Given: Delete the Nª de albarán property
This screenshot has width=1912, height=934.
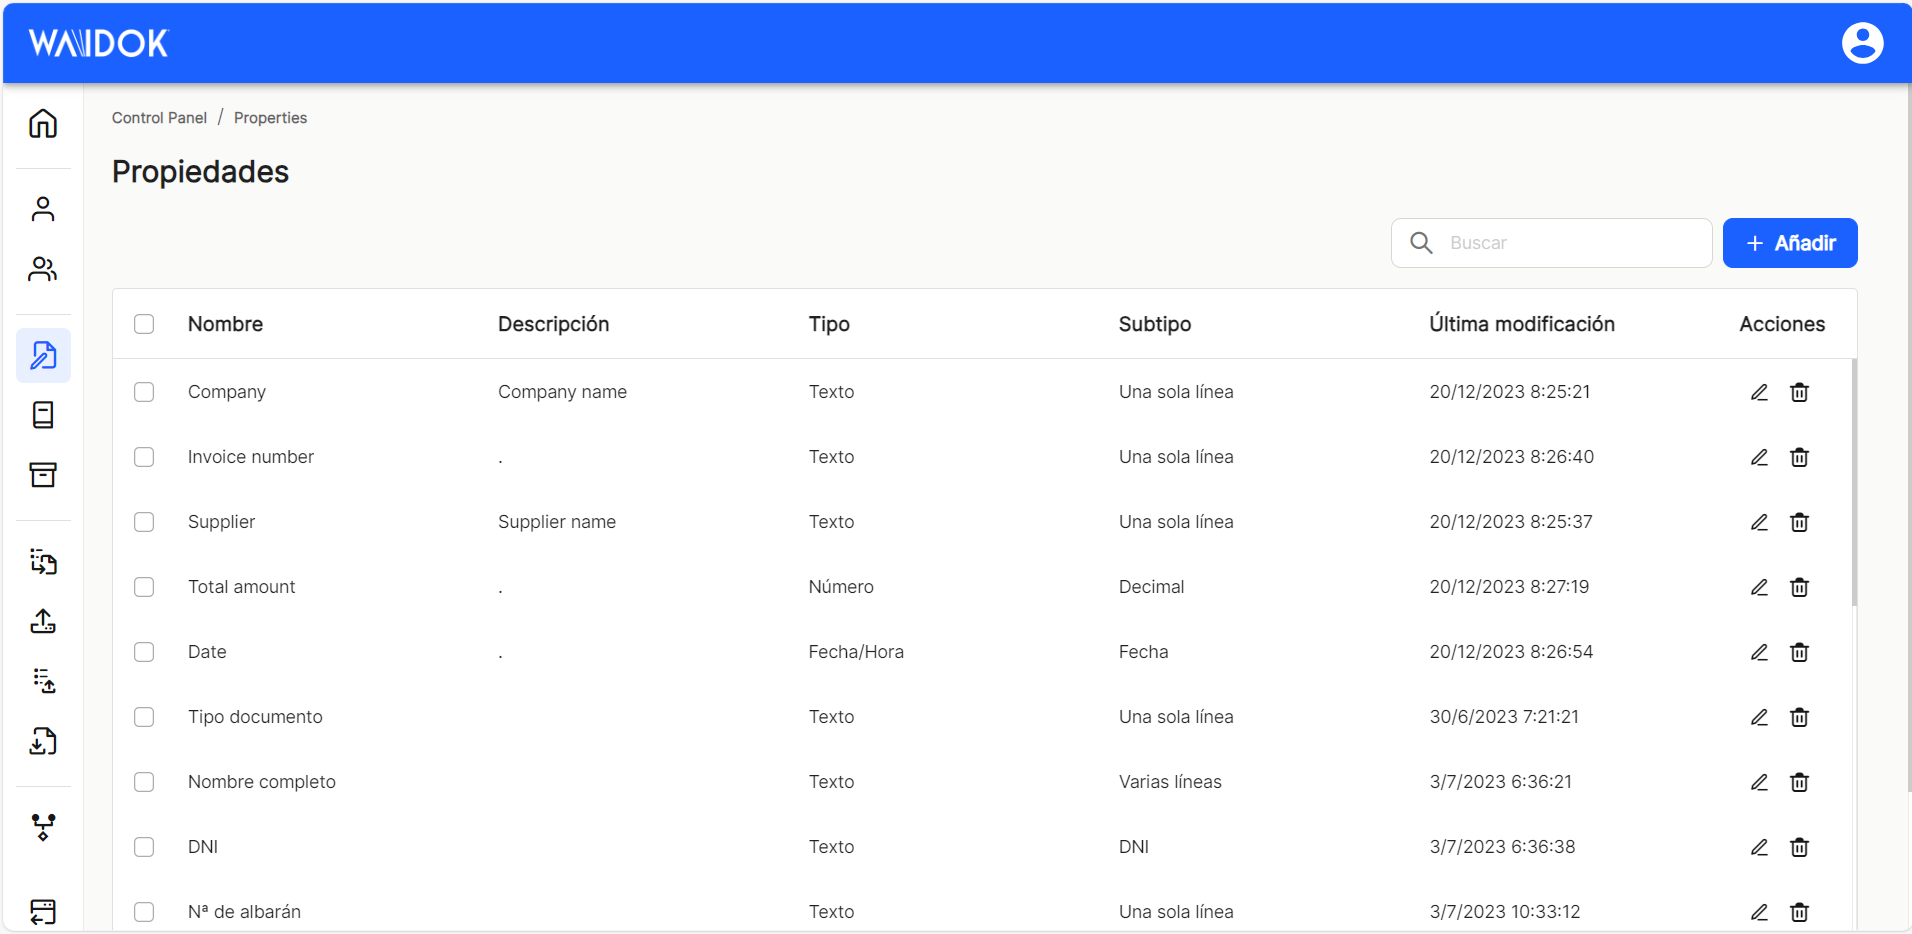Looking at the screenshot, I should pyautogui.click(x=1799, y=912).
